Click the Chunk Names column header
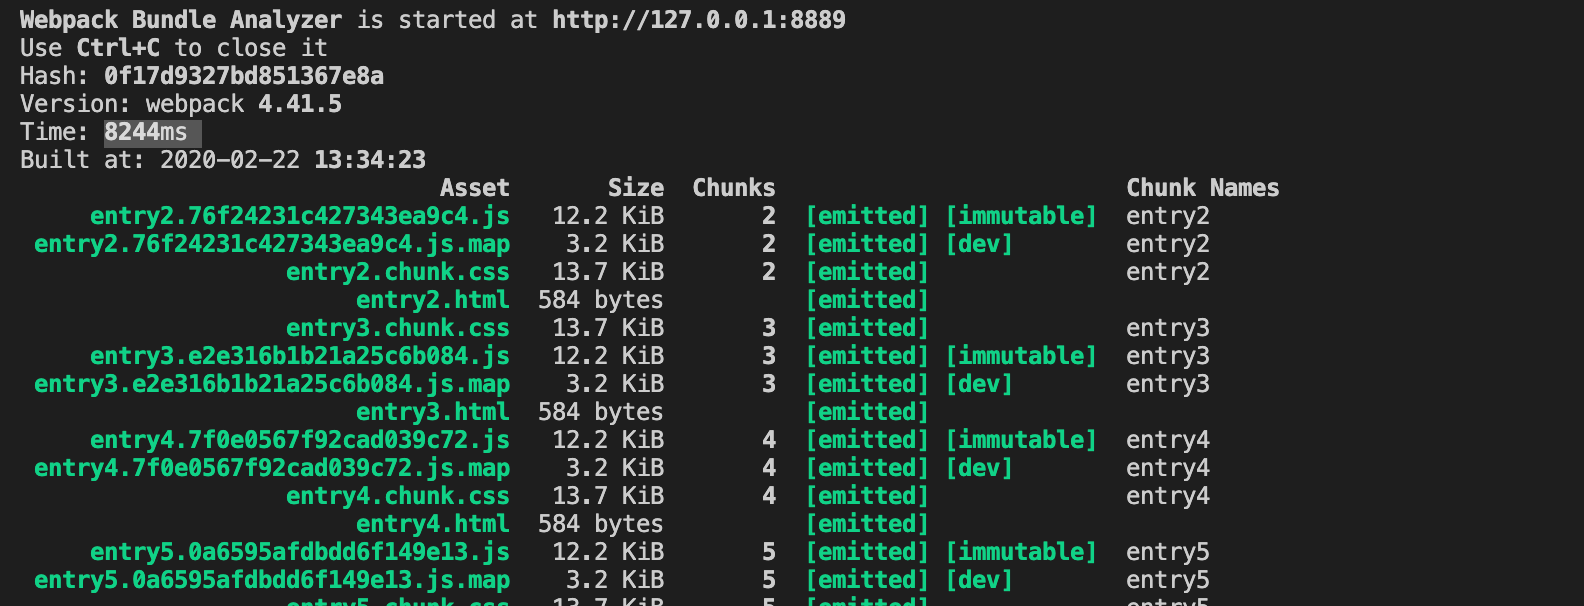This screenshot has width=1584, height=606. tap(1202, 188)
